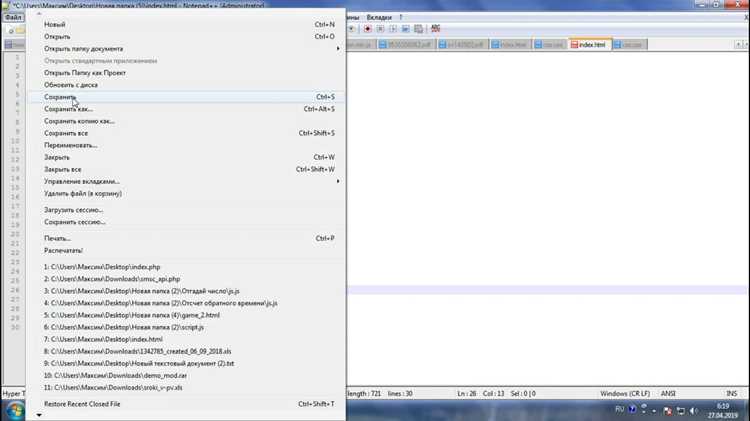The image size is (750, 421).
Task: Click the Windows Start orb
Action: pyautogui.click(x=14, y=410)
